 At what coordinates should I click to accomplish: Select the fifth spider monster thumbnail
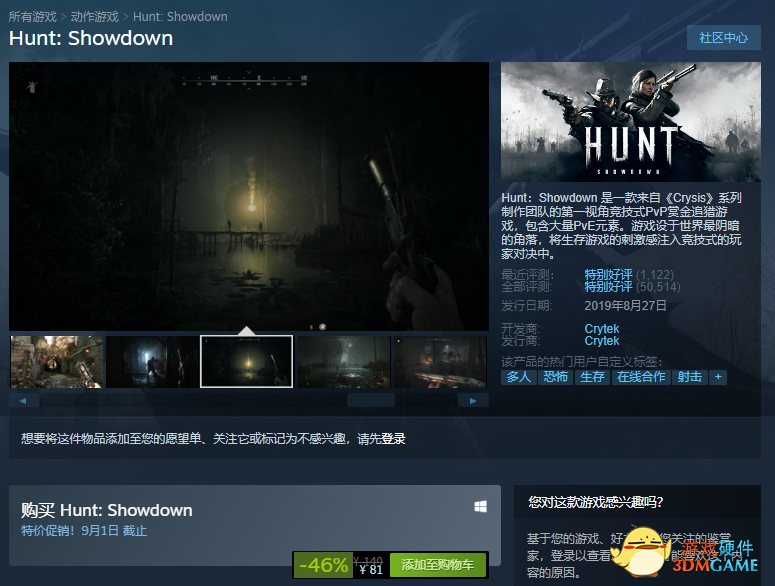440,362
